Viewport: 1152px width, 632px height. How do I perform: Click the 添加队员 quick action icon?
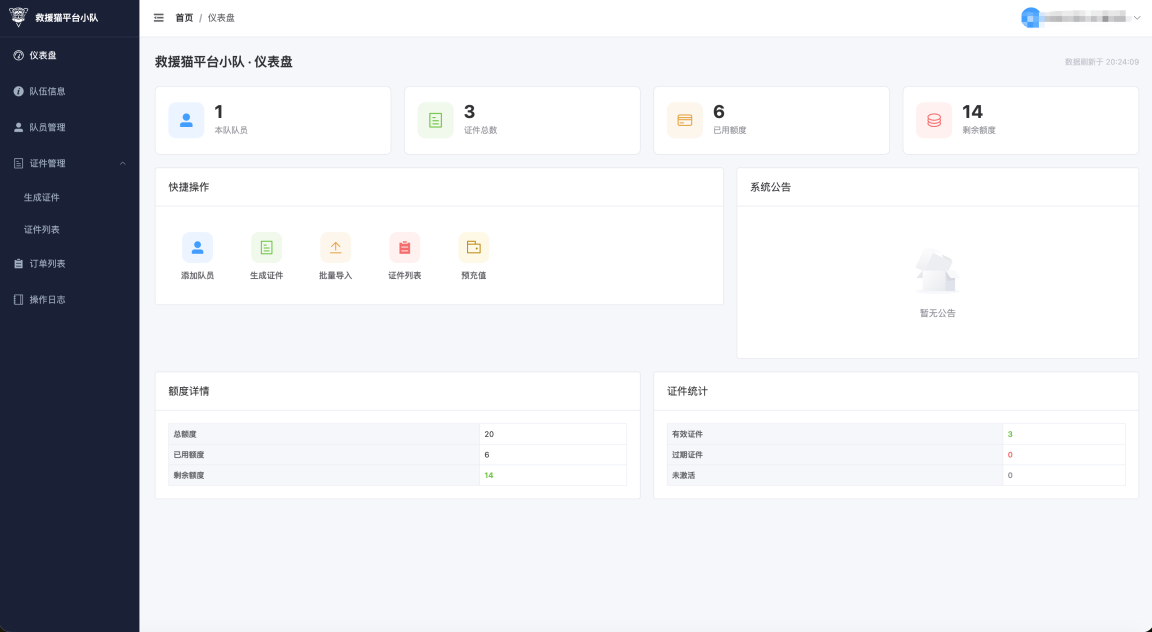coord(197,247)
